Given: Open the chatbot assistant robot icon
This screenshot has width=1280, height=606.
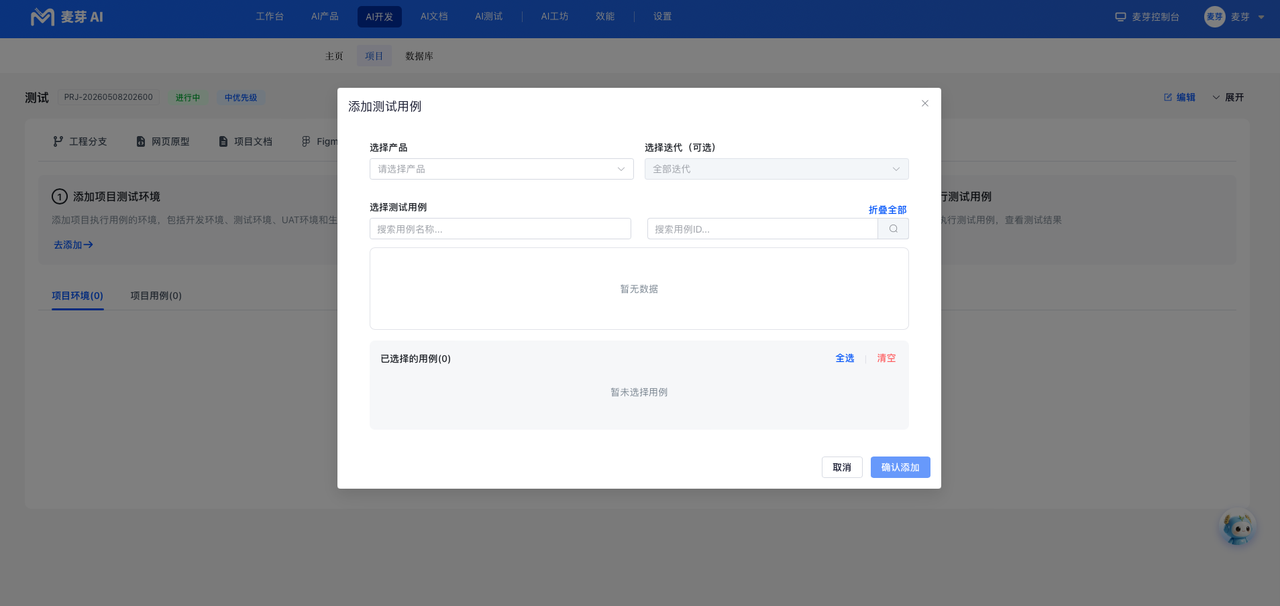Looking at the screenshot, I should point(1238,527).
